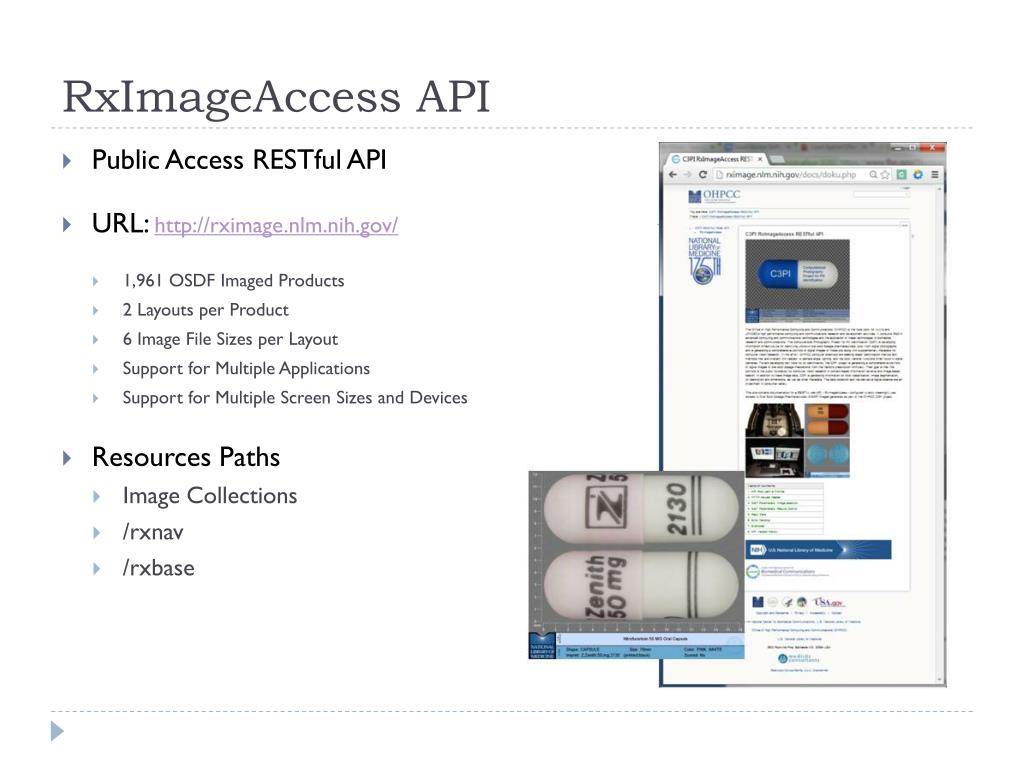This screenshot has width=1024, height=768.
Task: Close the C3PI RxImageAccess browser tab
Action: click(x=760, y=159)
